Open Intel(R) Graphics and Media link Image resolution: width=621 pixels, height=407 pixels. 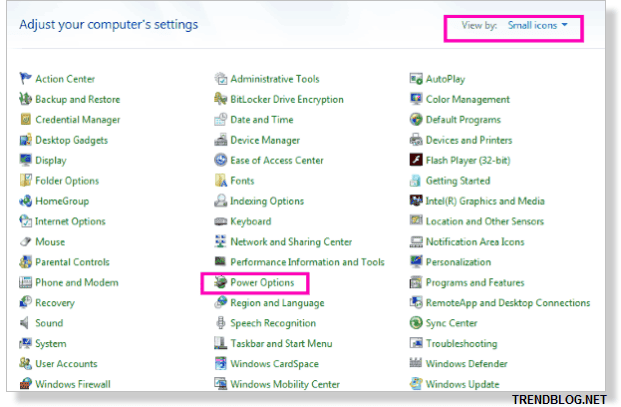click(485, 201)
